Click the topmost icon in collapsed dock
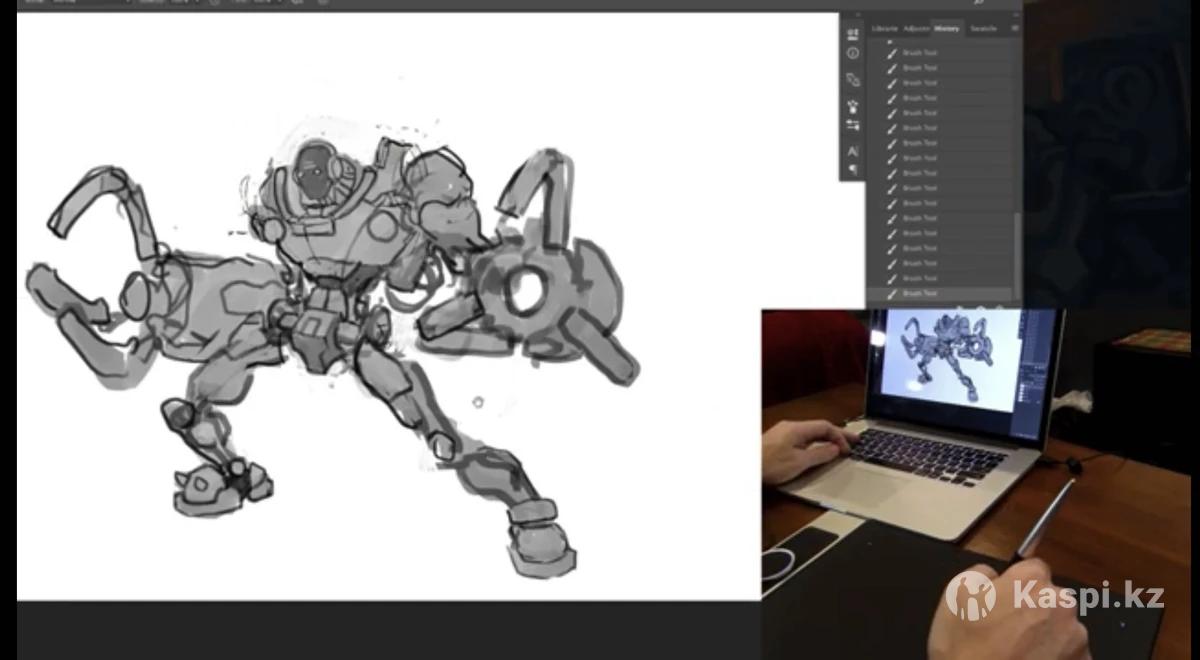 pyautogui.click(x=853, y=34)
